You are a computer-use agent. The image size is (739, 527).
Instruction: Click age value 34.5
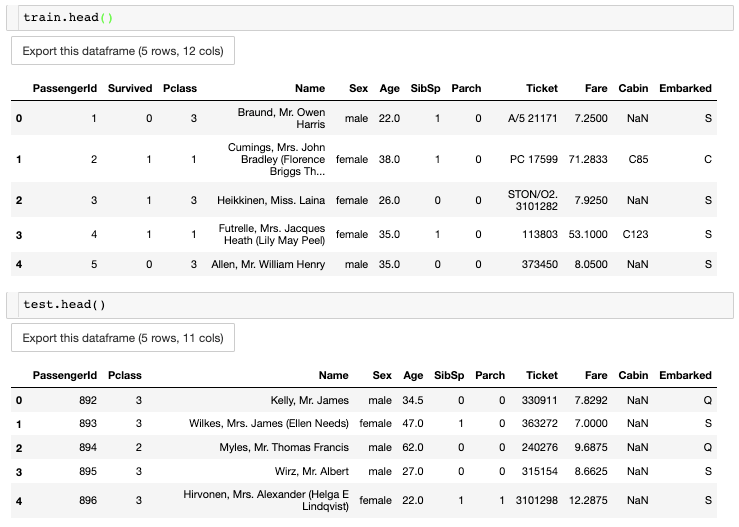tap(413, 401)
